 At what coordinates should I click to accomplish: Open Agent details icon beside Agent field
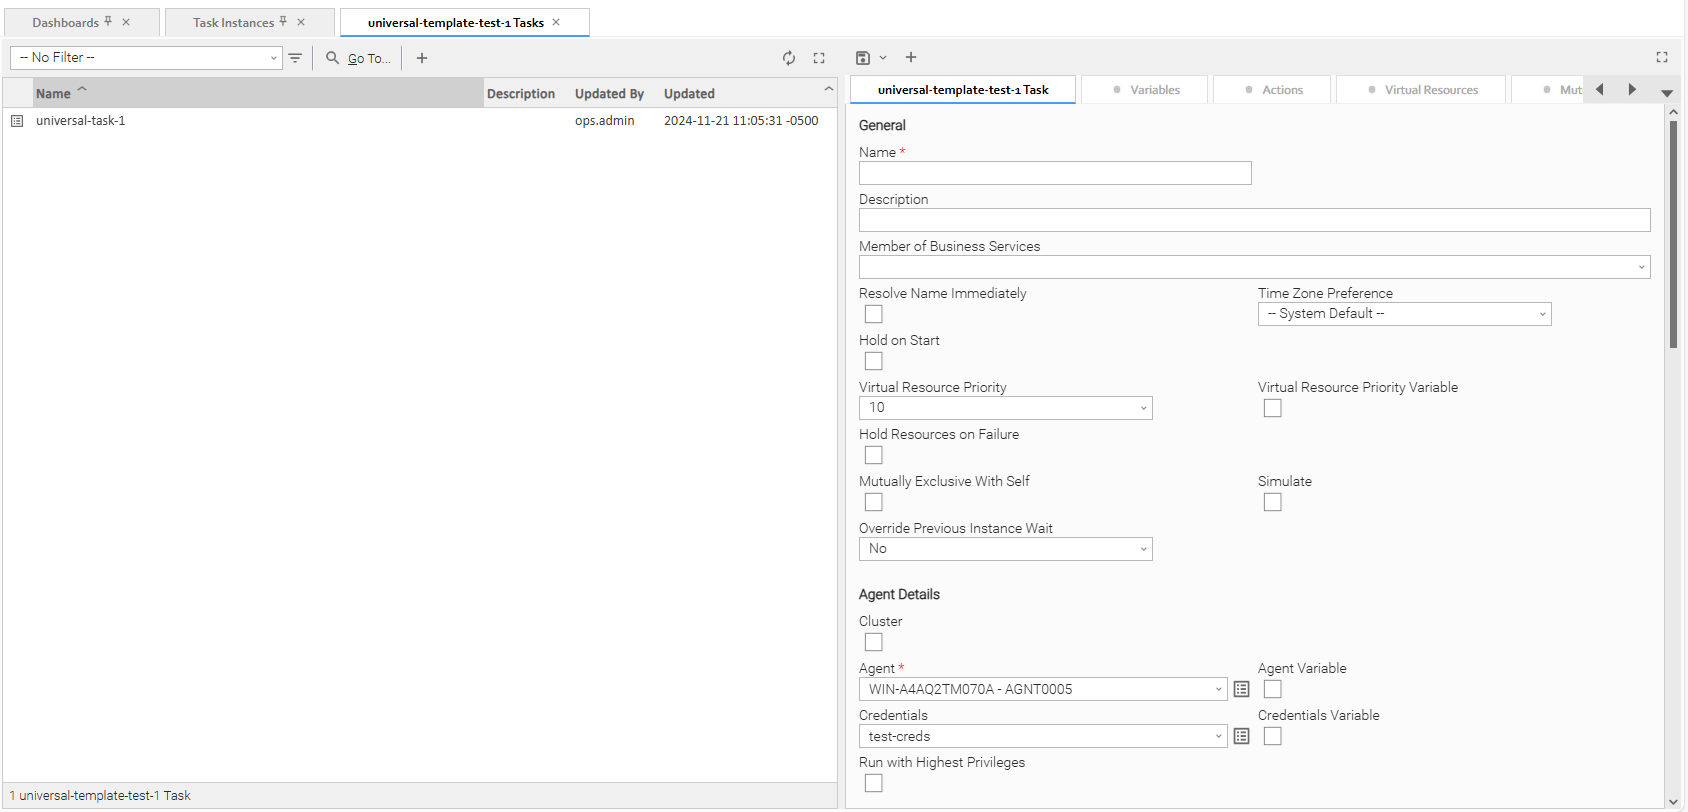(x=1241, y=689)
